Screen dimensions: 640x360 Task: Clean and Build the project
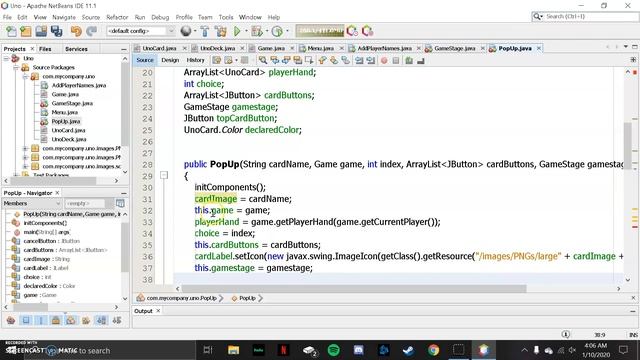pos(221,31)
